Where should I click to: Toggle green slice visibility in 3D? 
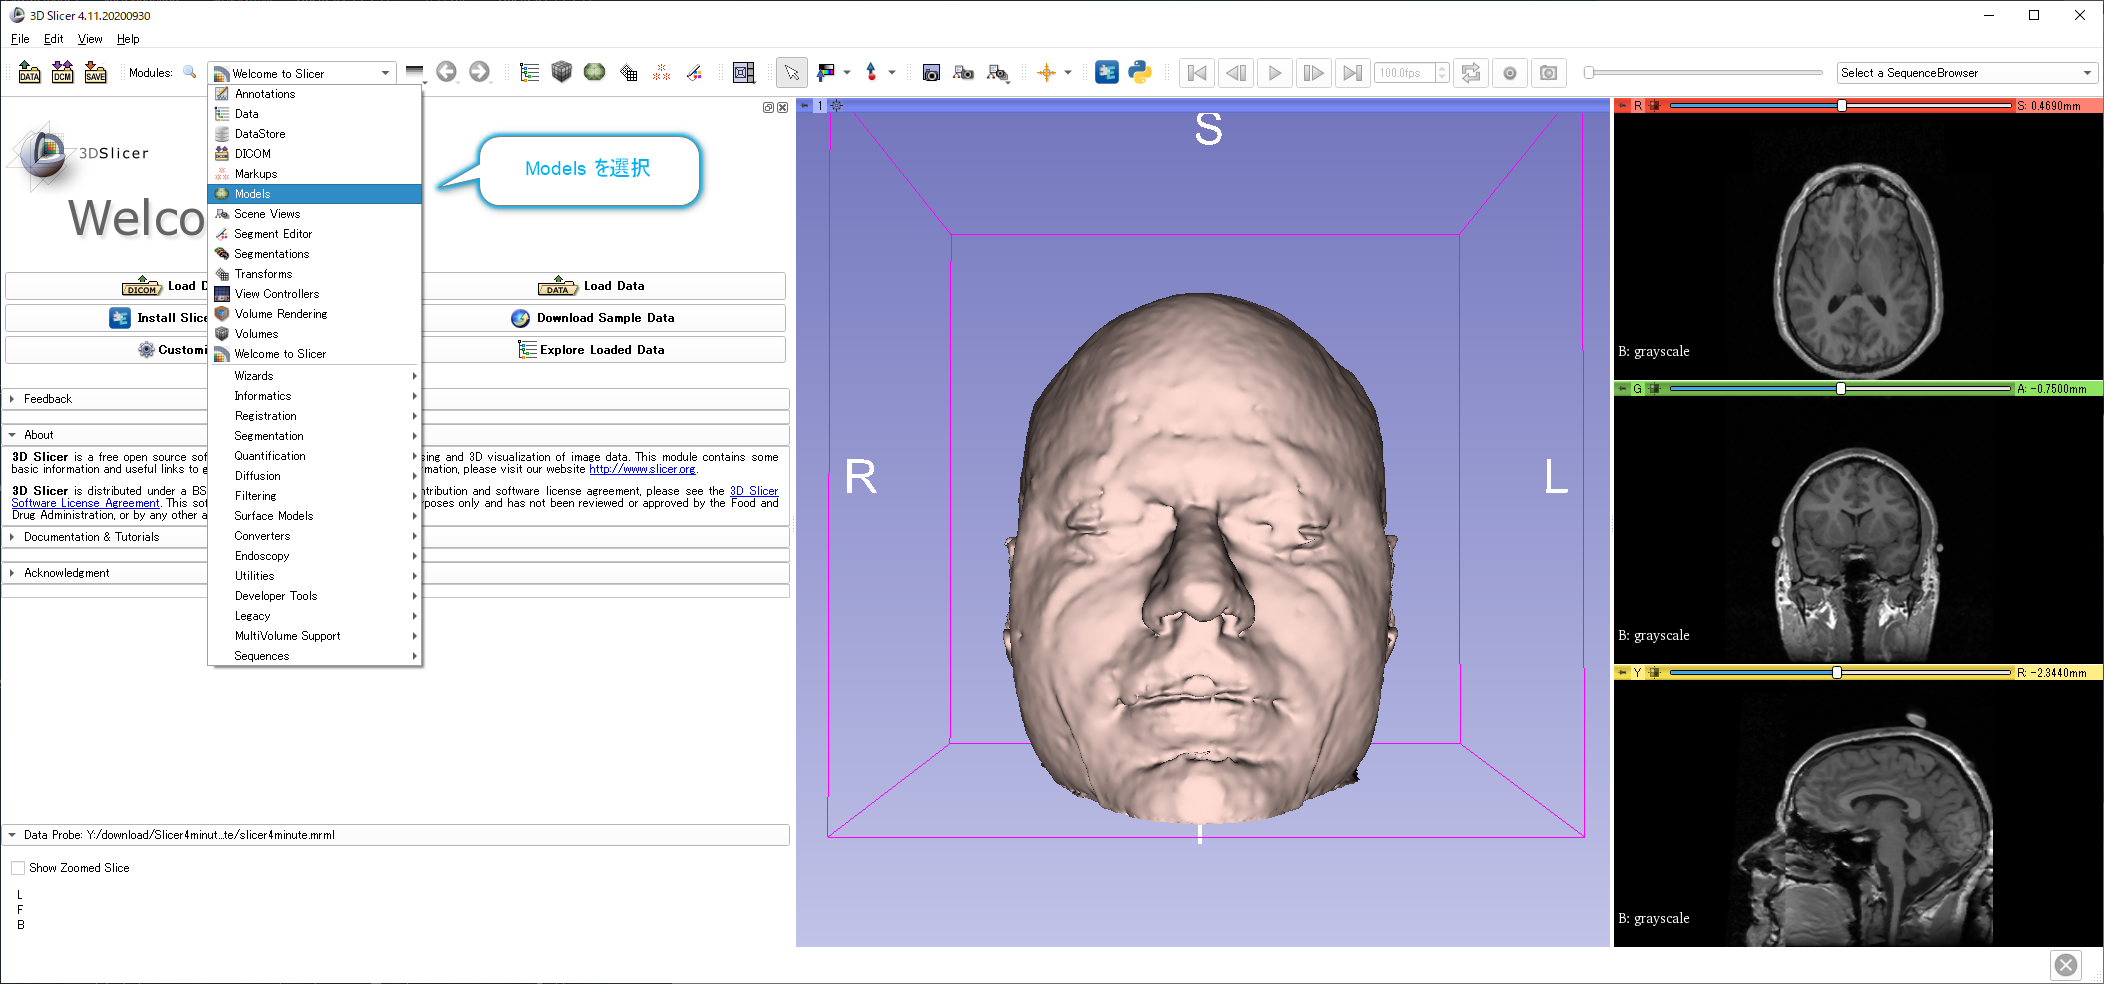tap(1654, 389)
